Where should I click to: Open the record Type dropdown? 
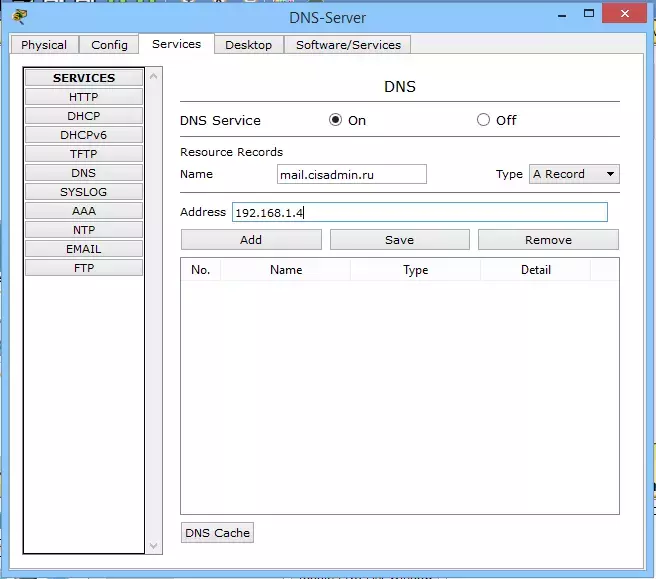pyautogui.click(x=574, y=174)
